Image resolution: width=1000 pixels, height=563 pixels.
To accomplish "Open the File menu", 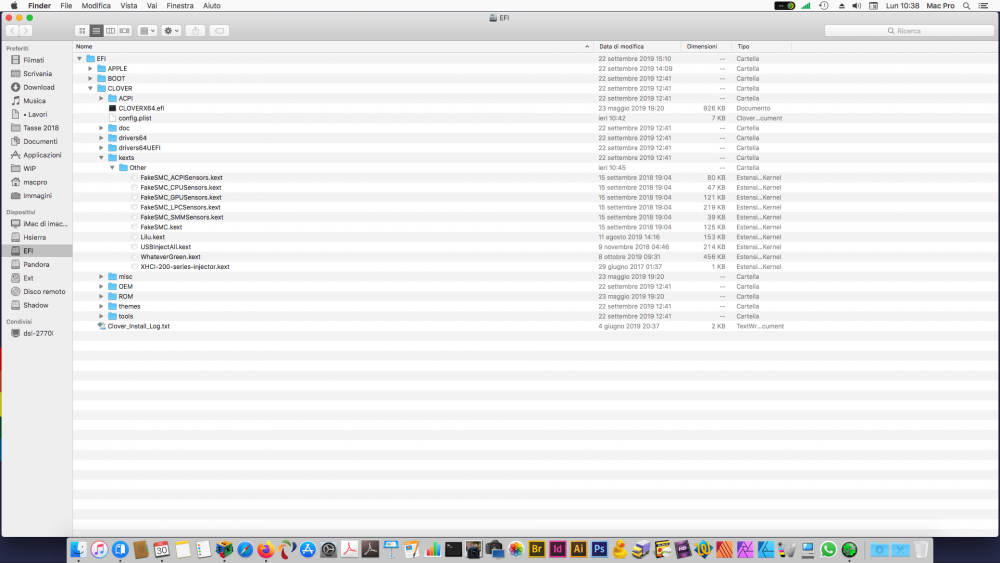I will point(66,6).
